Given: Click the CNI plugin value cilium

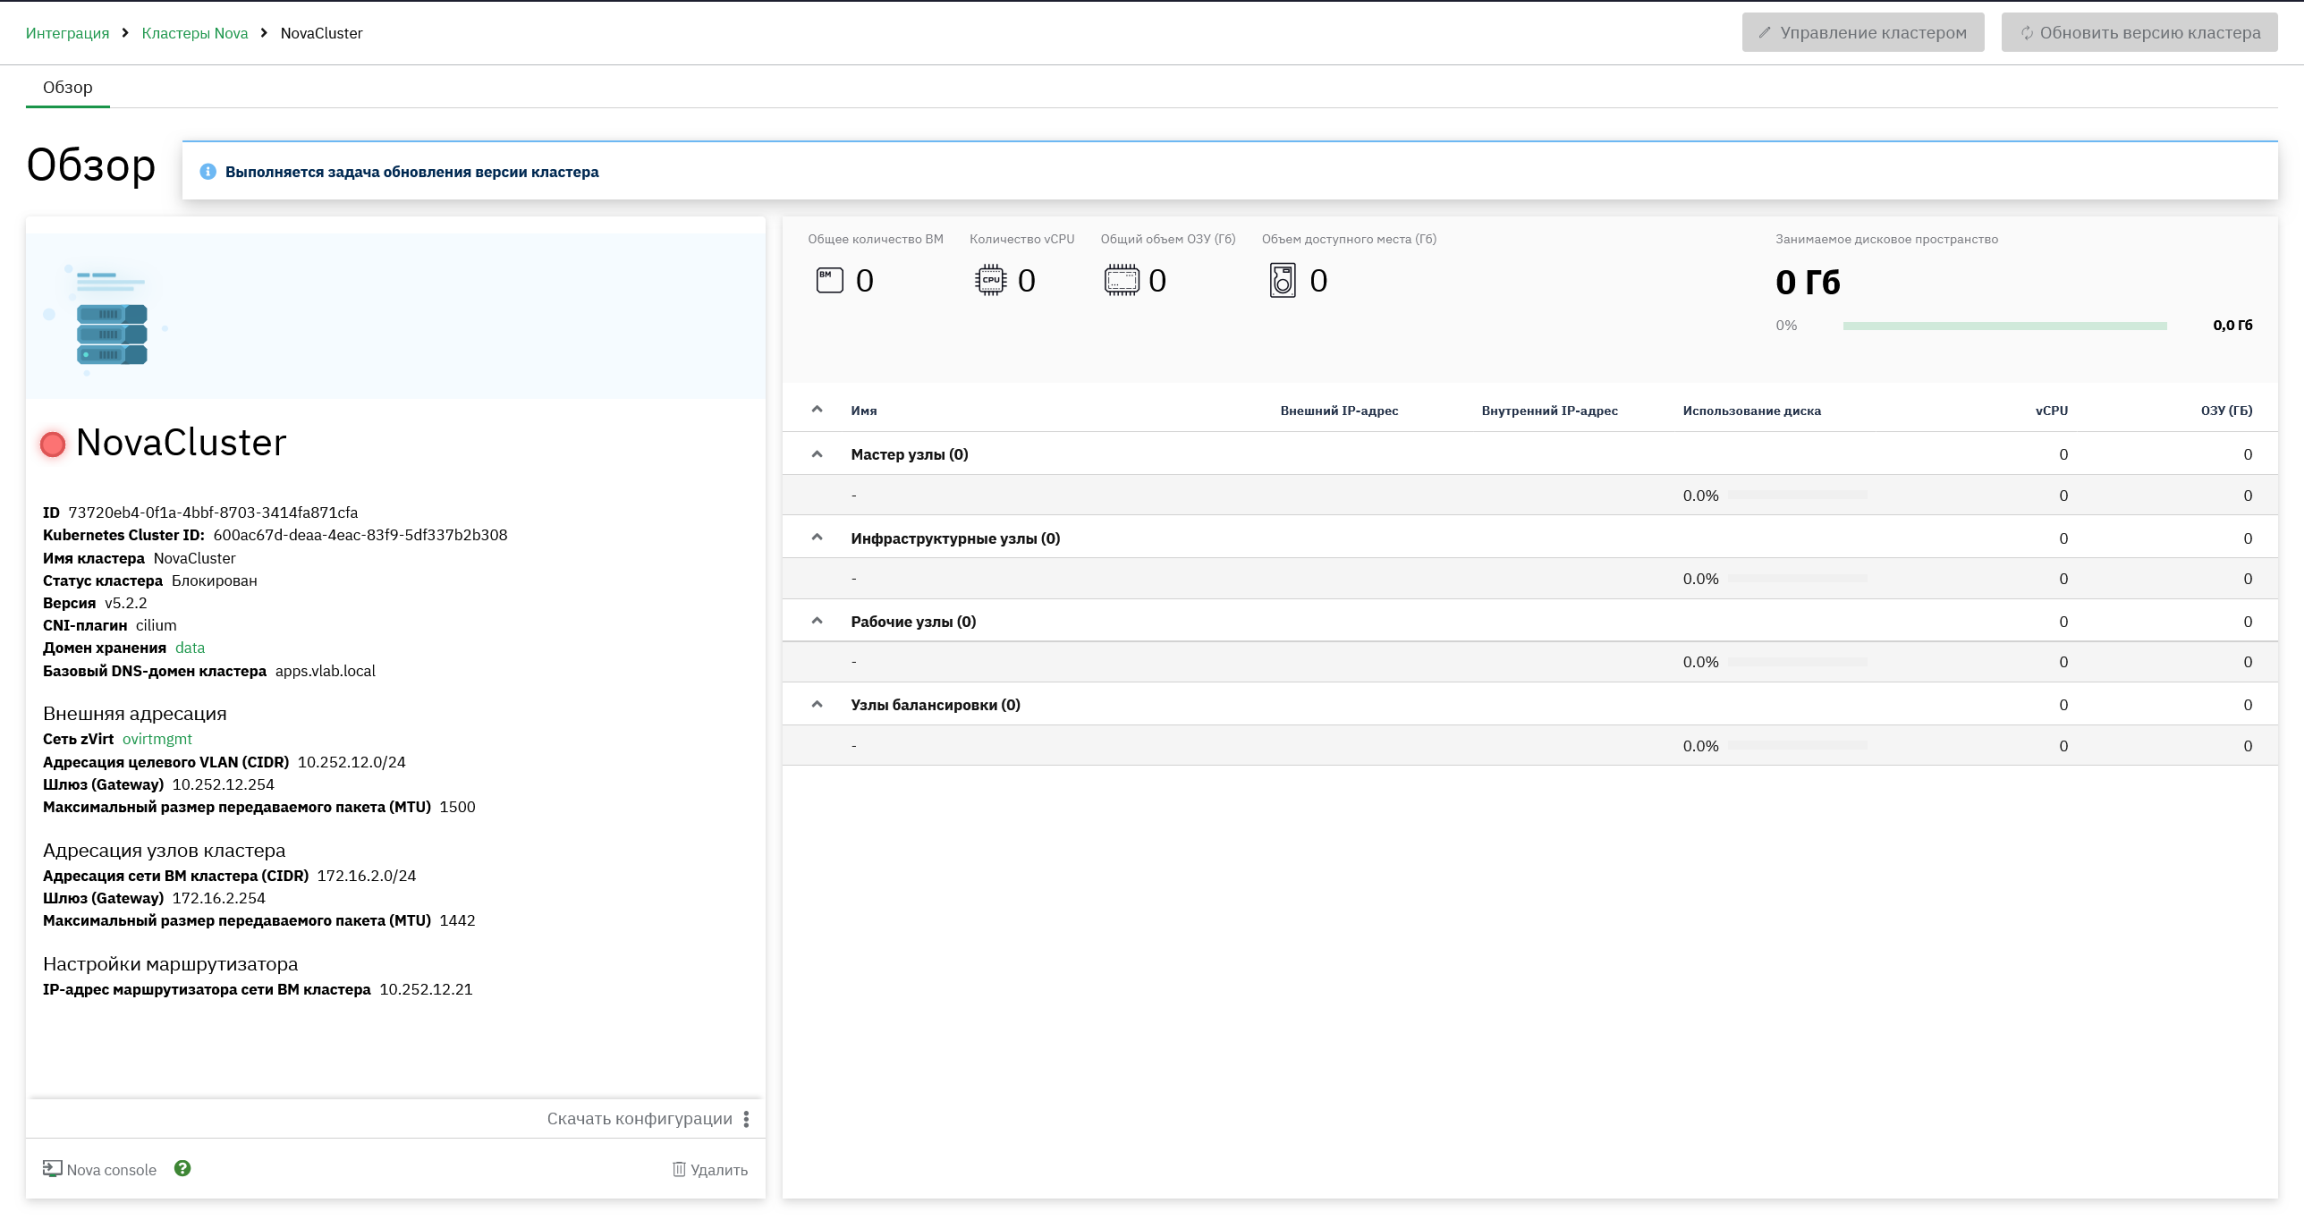Looking at the screenshot, I should pyautogui.click(x=156, y=626).
